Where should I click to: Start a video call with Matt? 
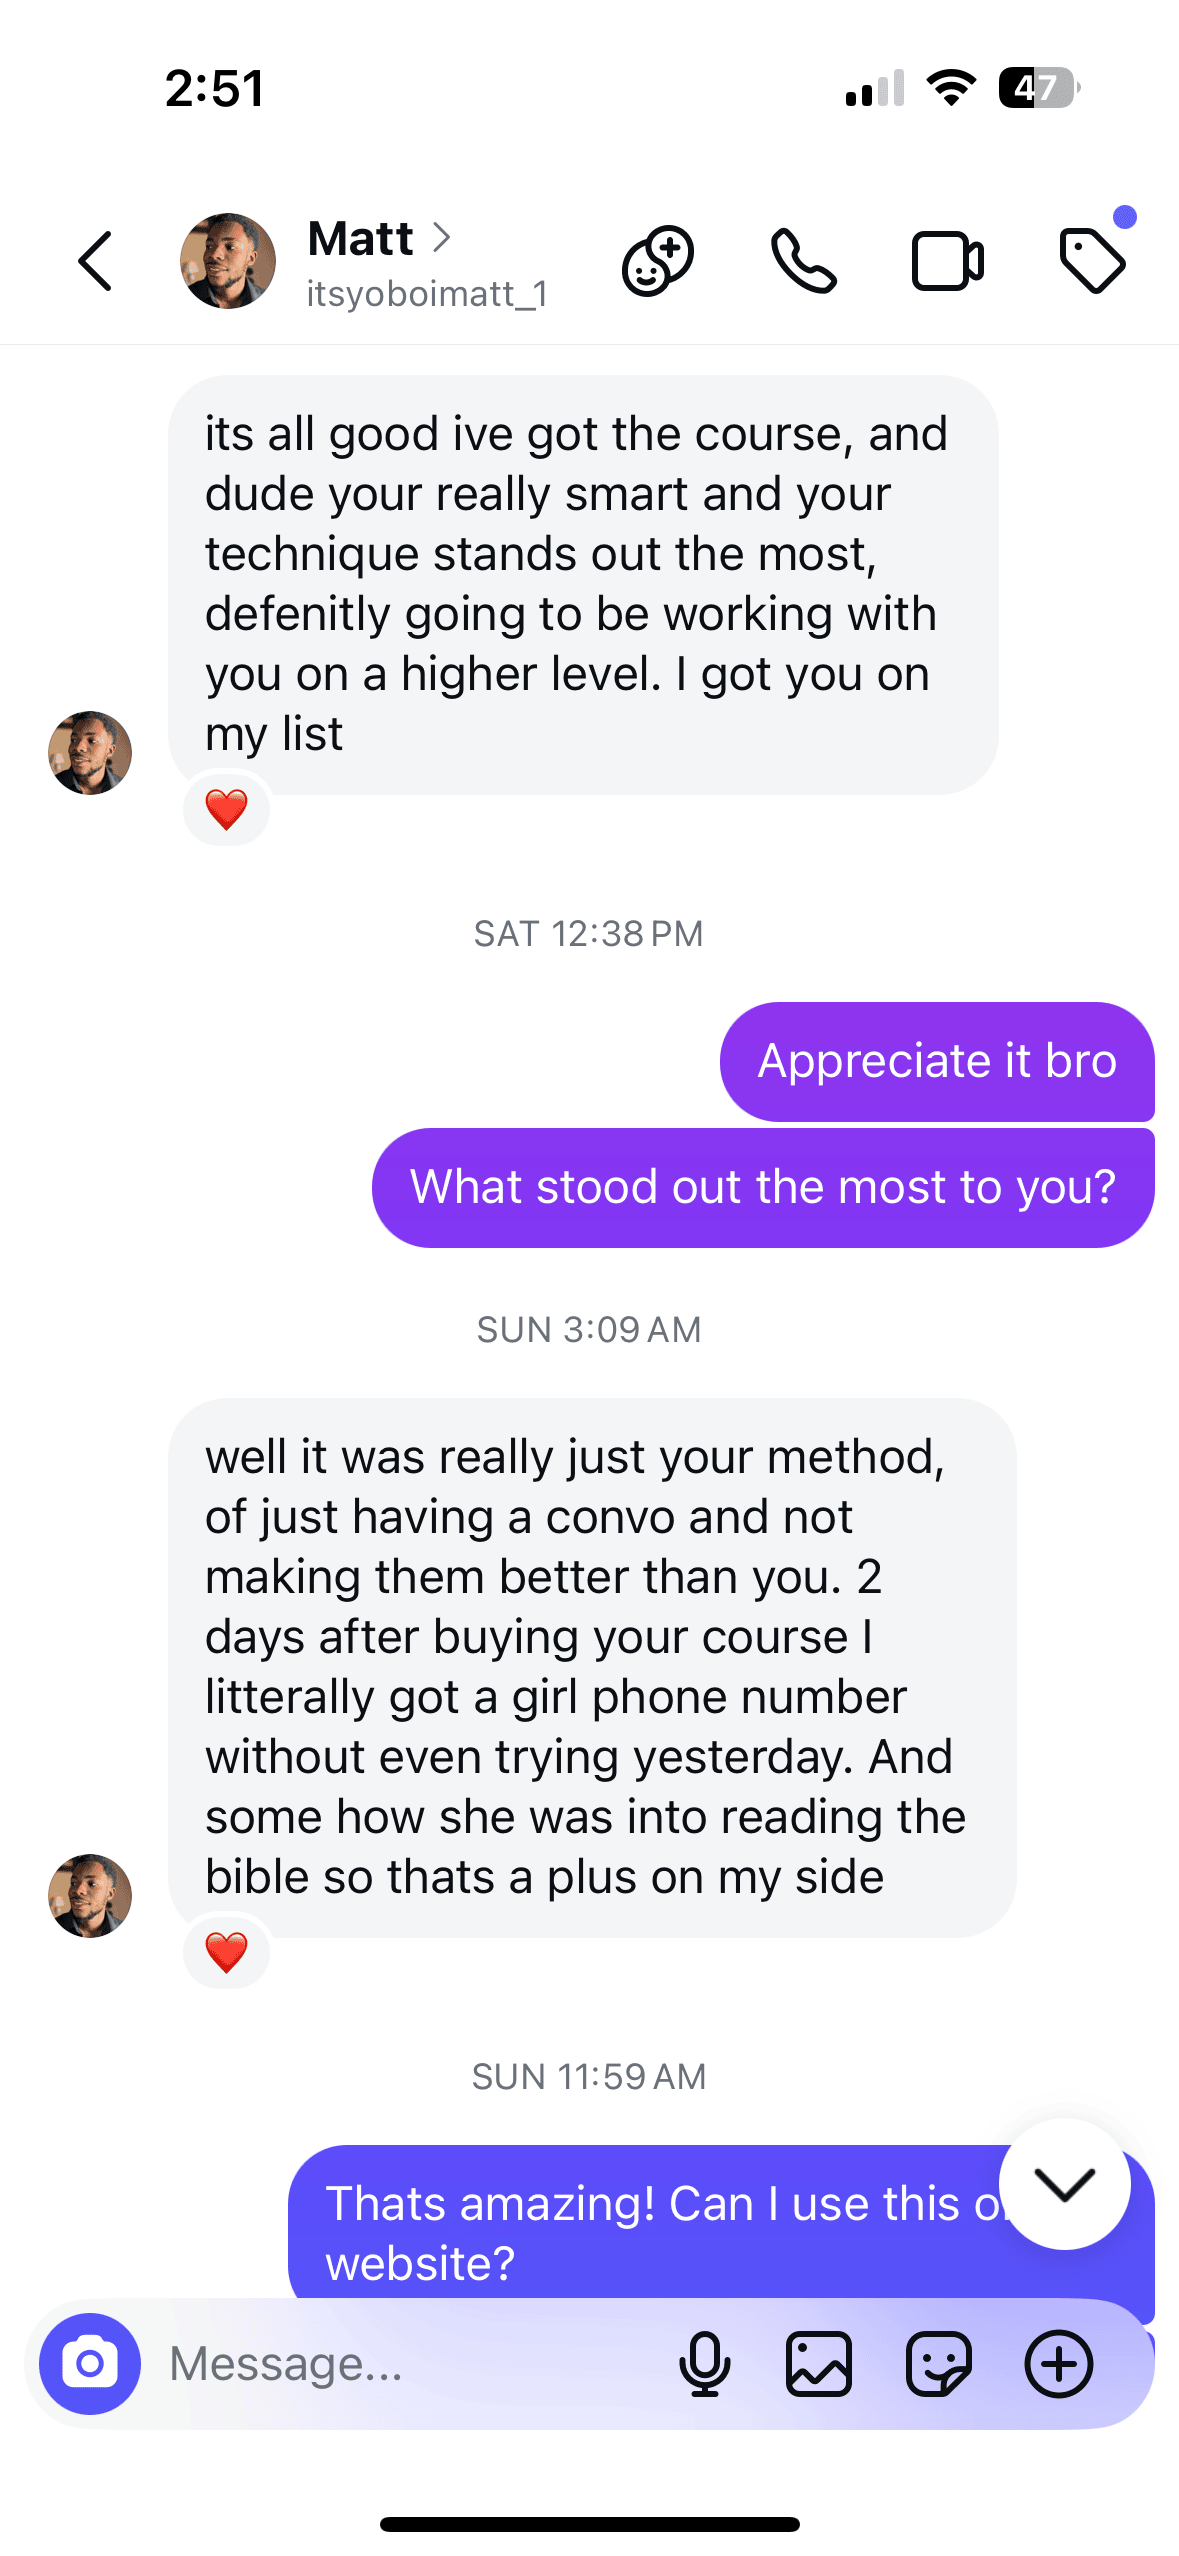[947, 262]
